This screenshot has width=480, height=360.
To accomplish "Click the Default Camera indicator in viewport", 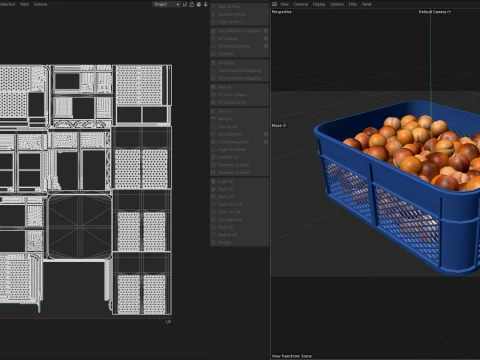I will click(435, 12).
